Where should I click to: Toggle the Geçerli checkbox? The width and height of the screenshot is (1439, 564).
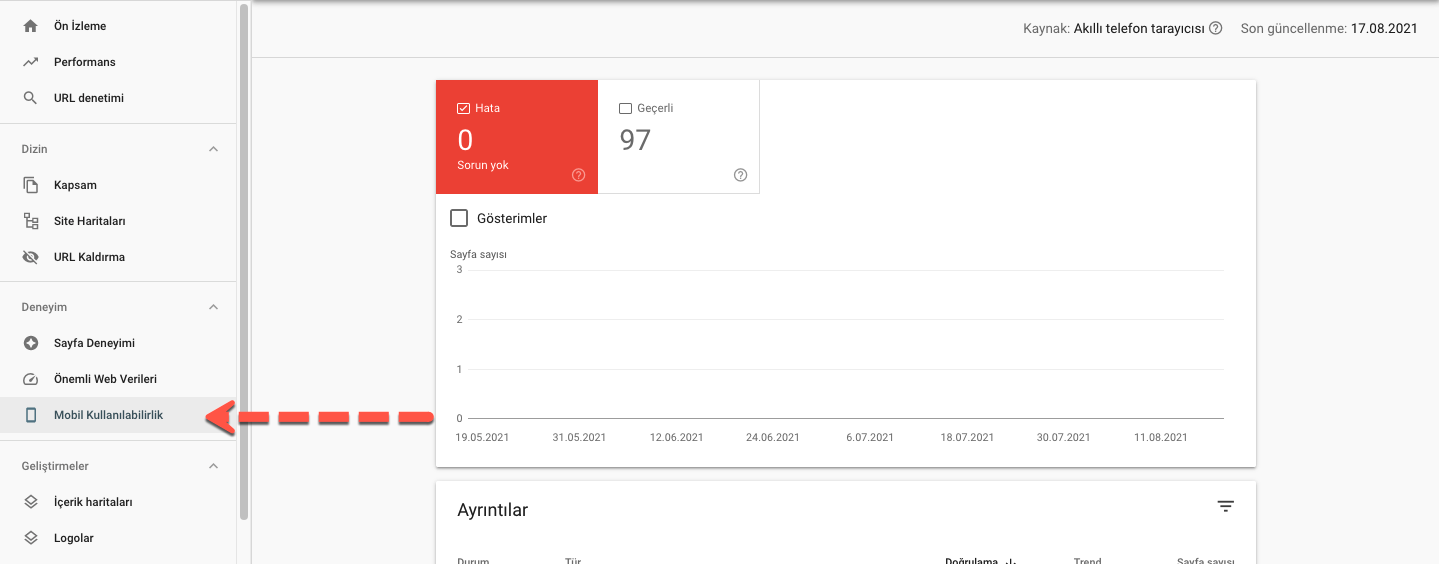click(625, 108)
